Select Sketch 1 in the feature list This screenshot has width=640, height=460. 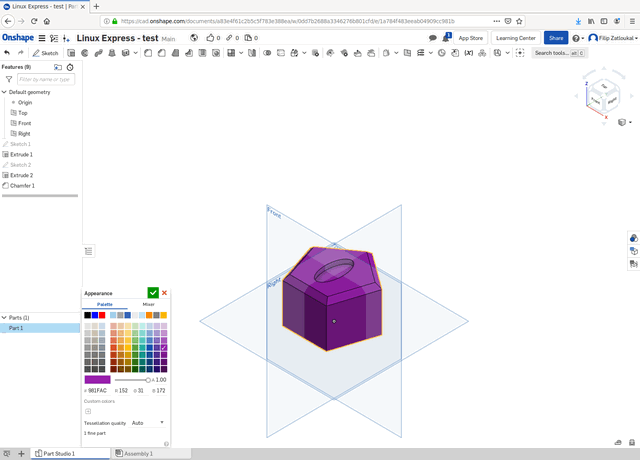20,144
